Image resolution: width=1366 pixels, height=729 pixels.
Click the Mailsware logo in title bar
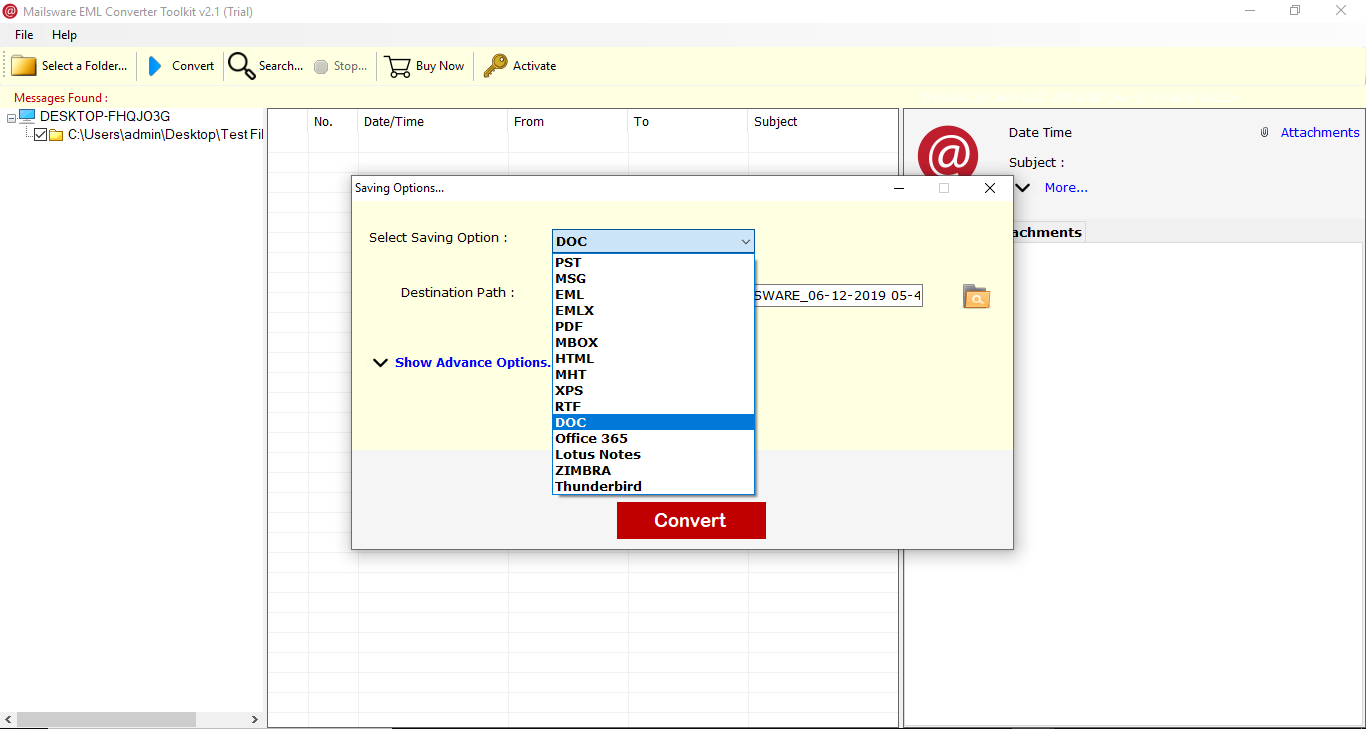(x=10, y=11)
